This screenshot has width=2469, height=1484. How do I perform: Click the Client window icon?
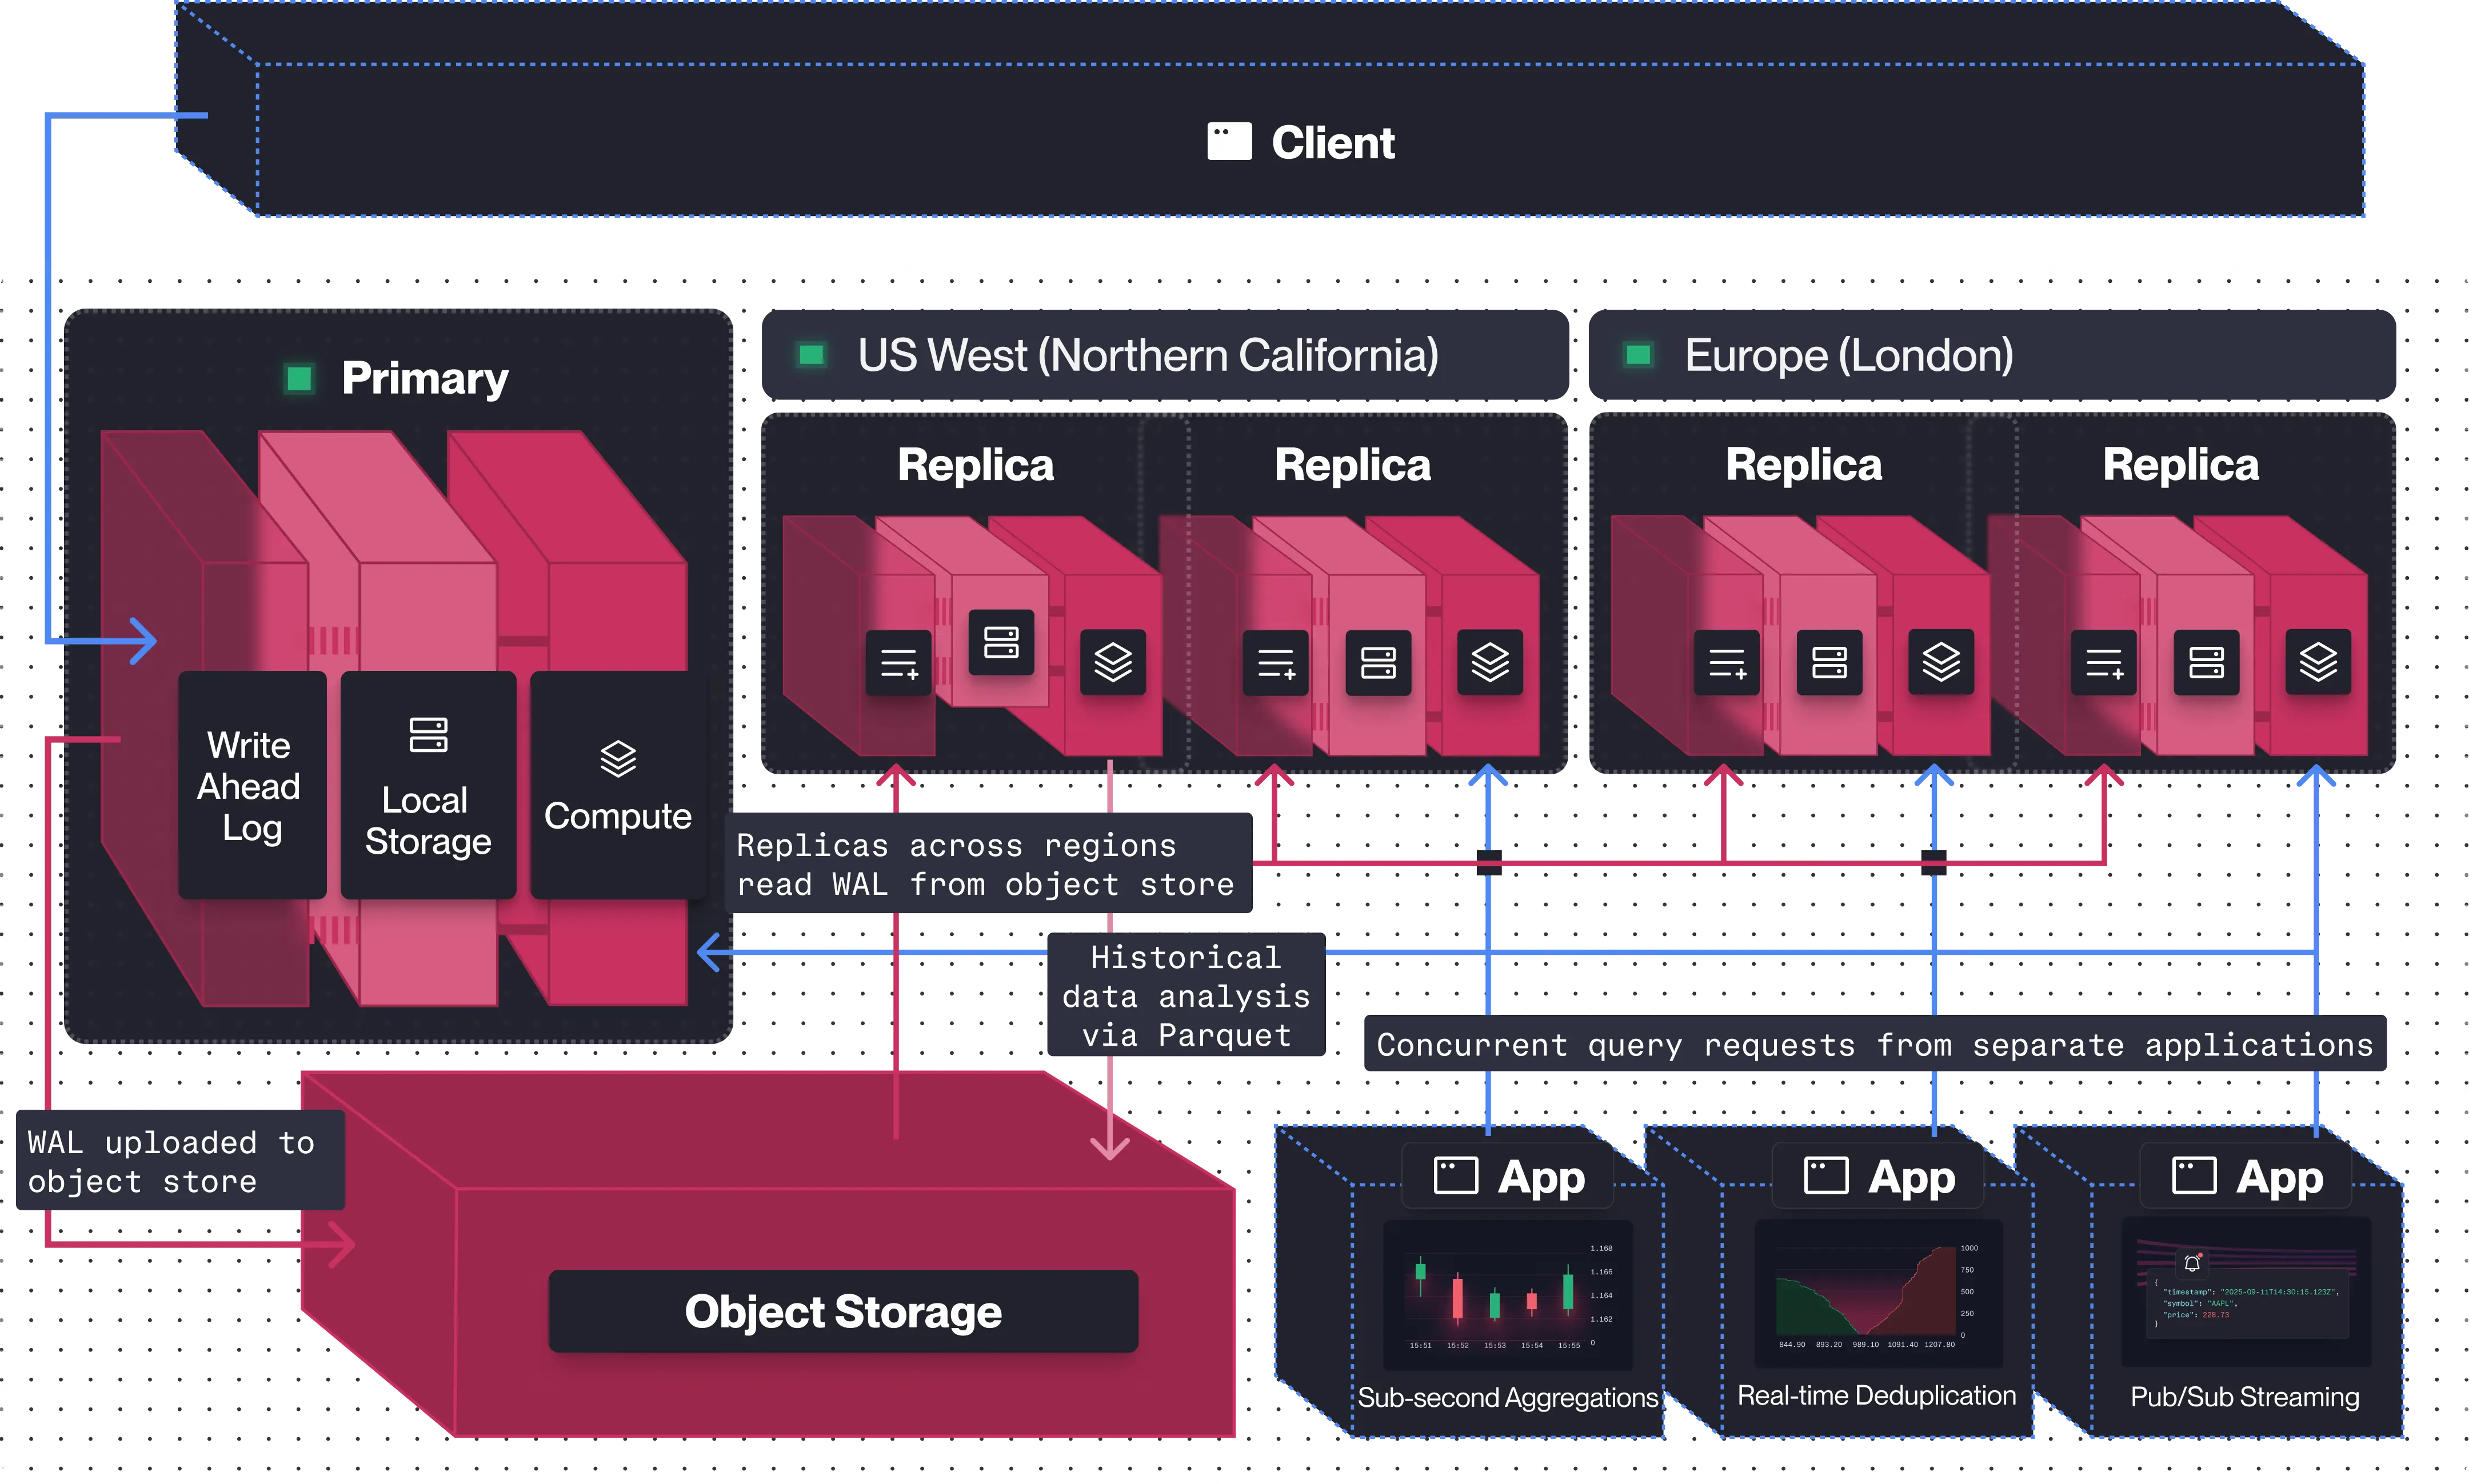pyautogui.click(x=1229, y=142)
